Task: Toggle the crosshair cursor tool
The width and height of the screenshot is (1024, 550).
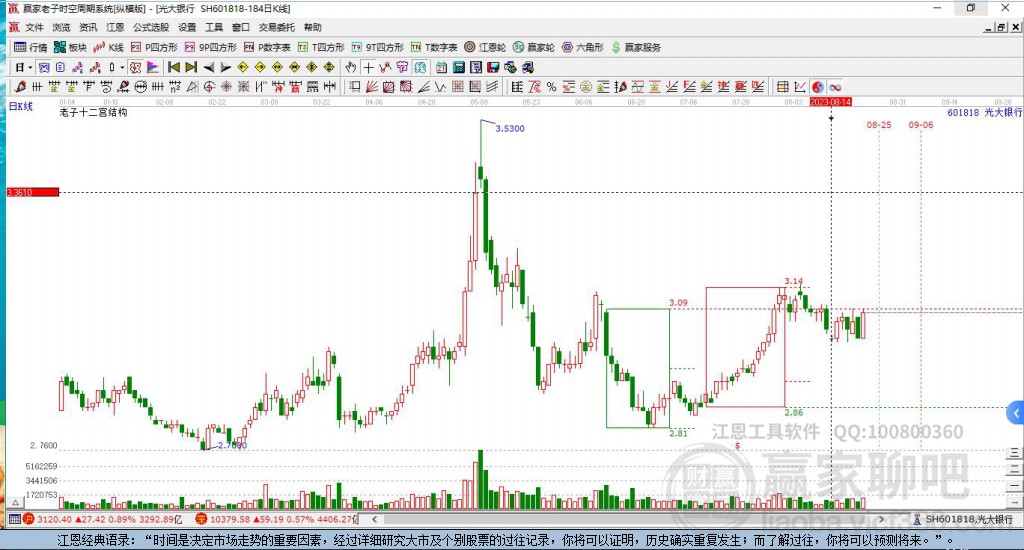Action: click(x=368, y=67)
